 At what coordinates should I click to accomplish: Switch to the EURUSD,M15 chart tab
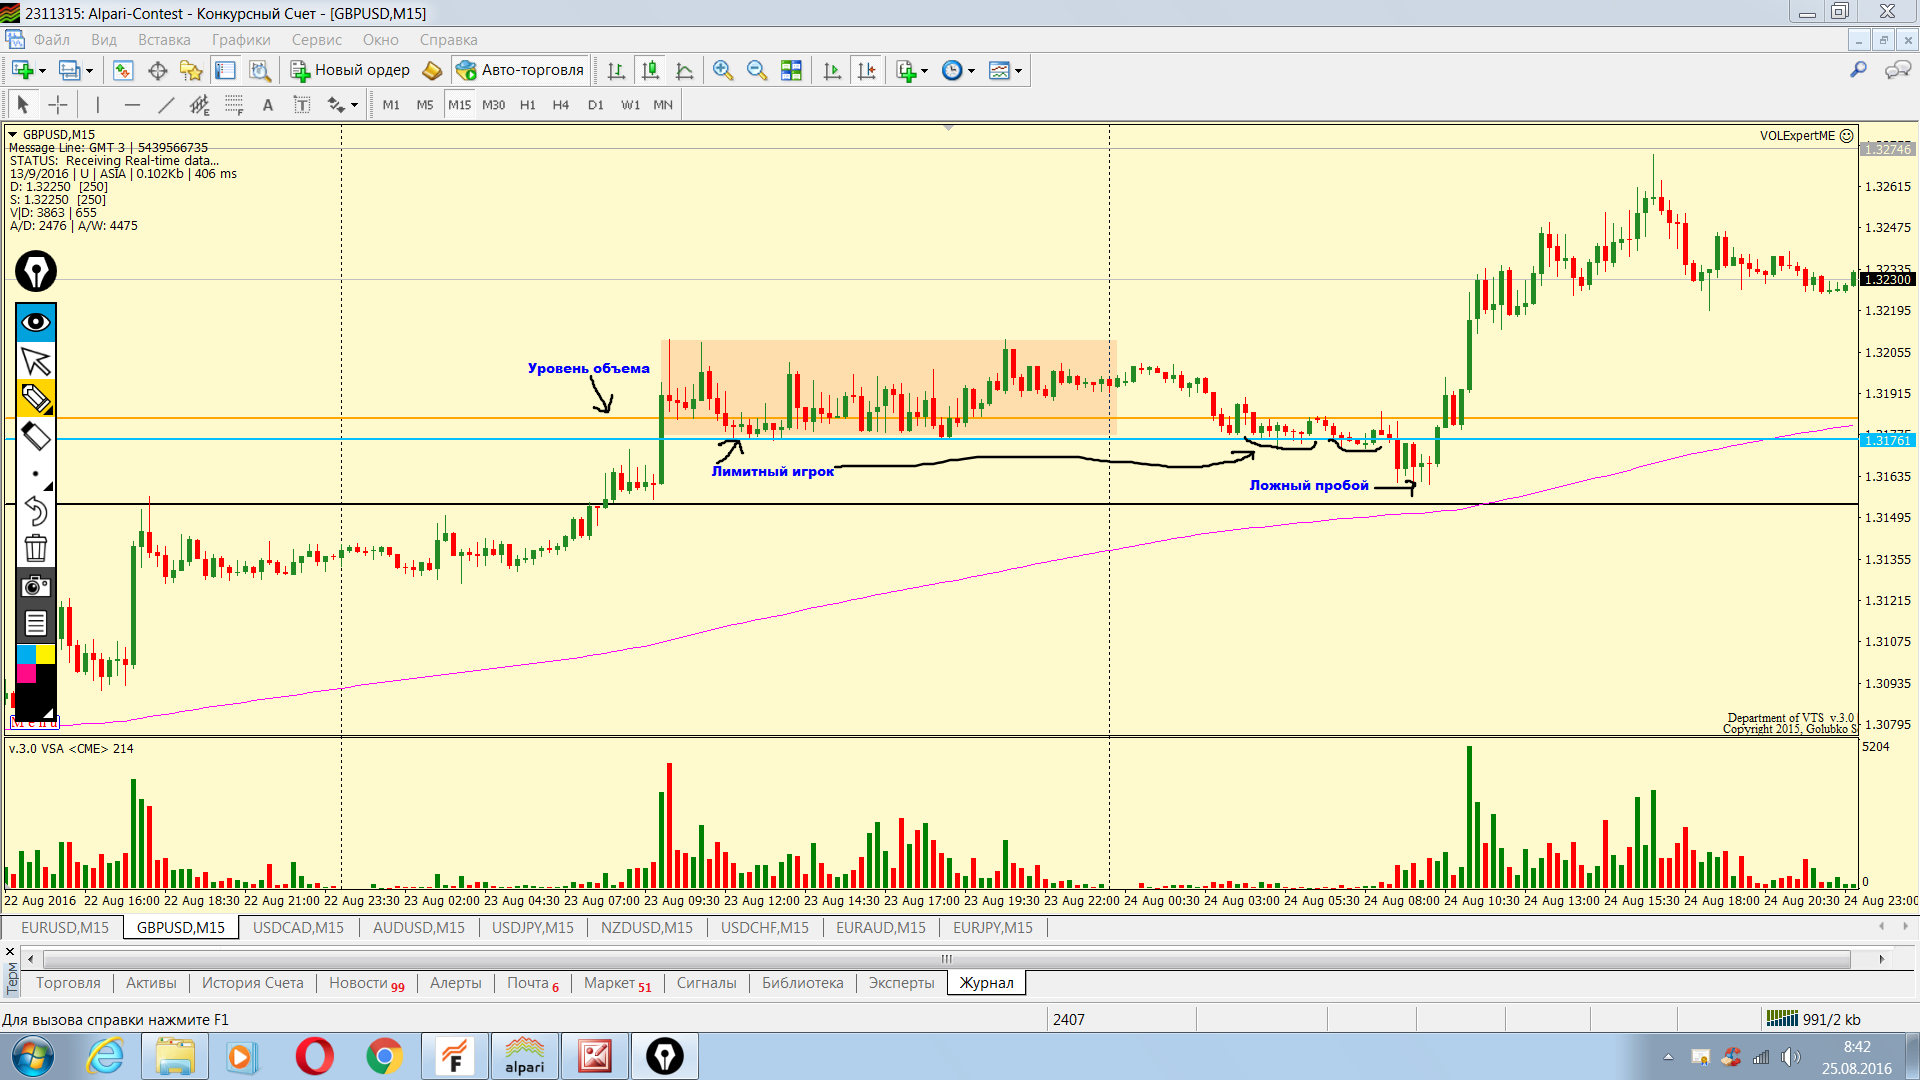coord(65,927)
